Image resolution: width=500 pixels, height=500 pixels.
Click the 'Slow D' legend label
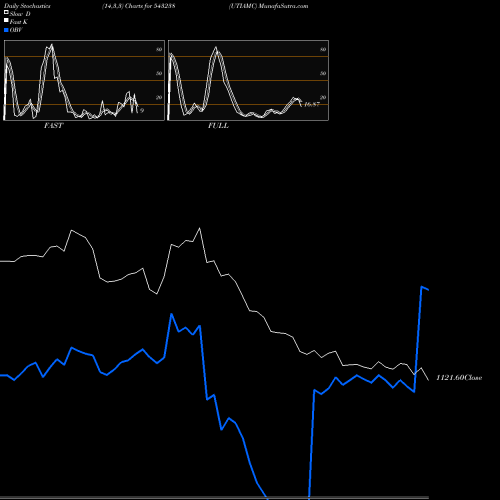coord(20,14)
